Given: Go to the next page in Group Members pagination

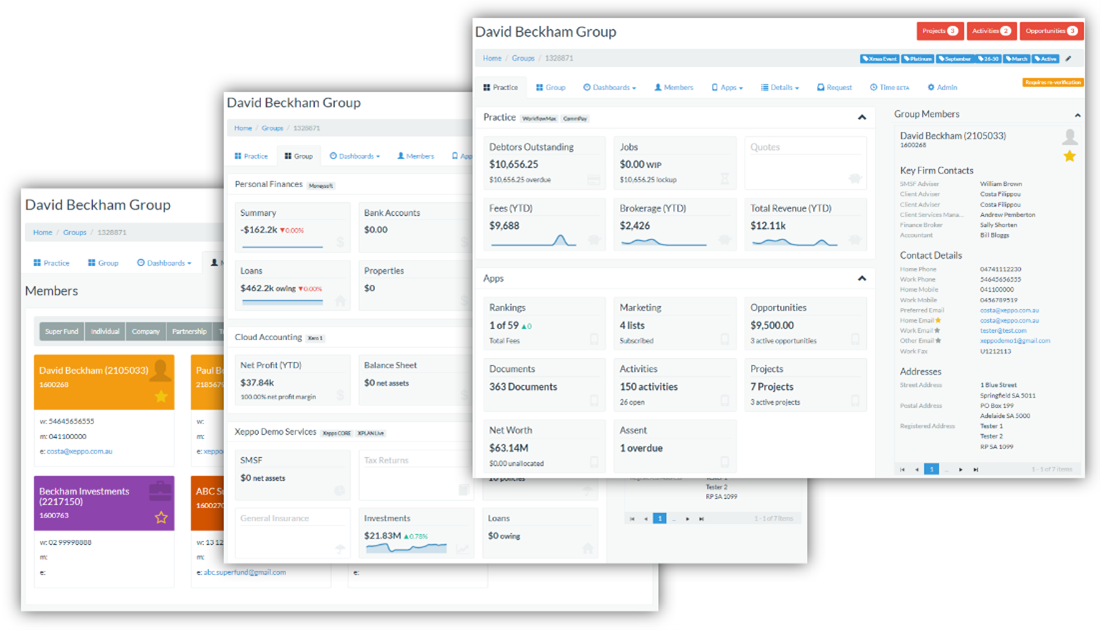Looking at the screenshot, I should 961,469.
